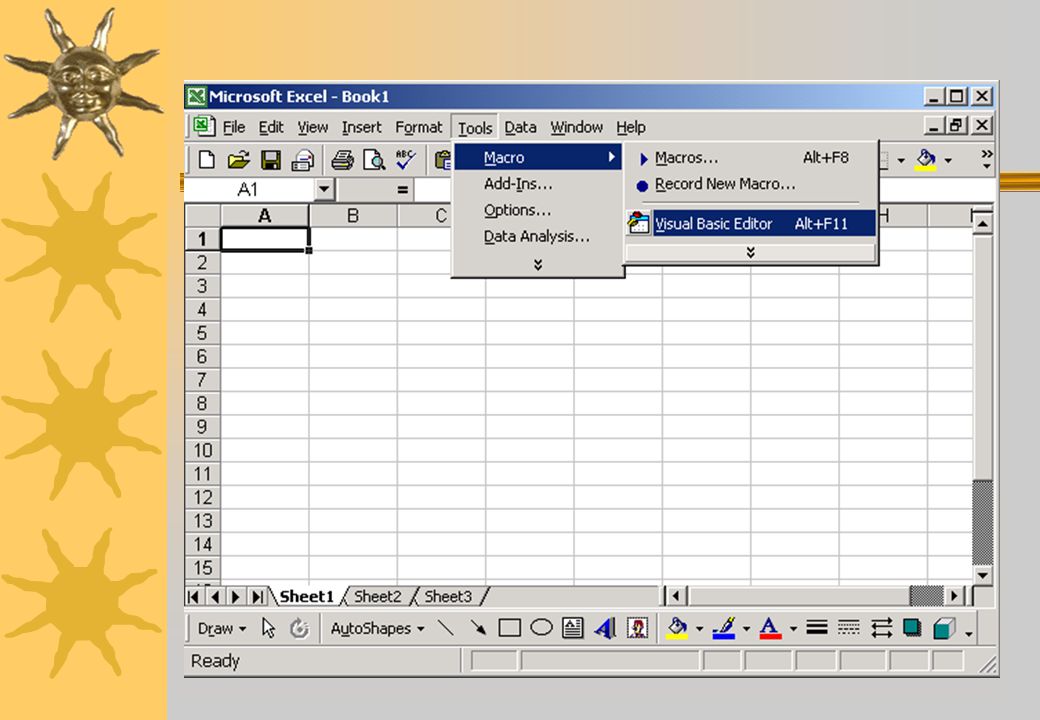The width and height of the screenshot is (1040, 720).
Task: Click the Shadow icon
Action: click(913, 628)
